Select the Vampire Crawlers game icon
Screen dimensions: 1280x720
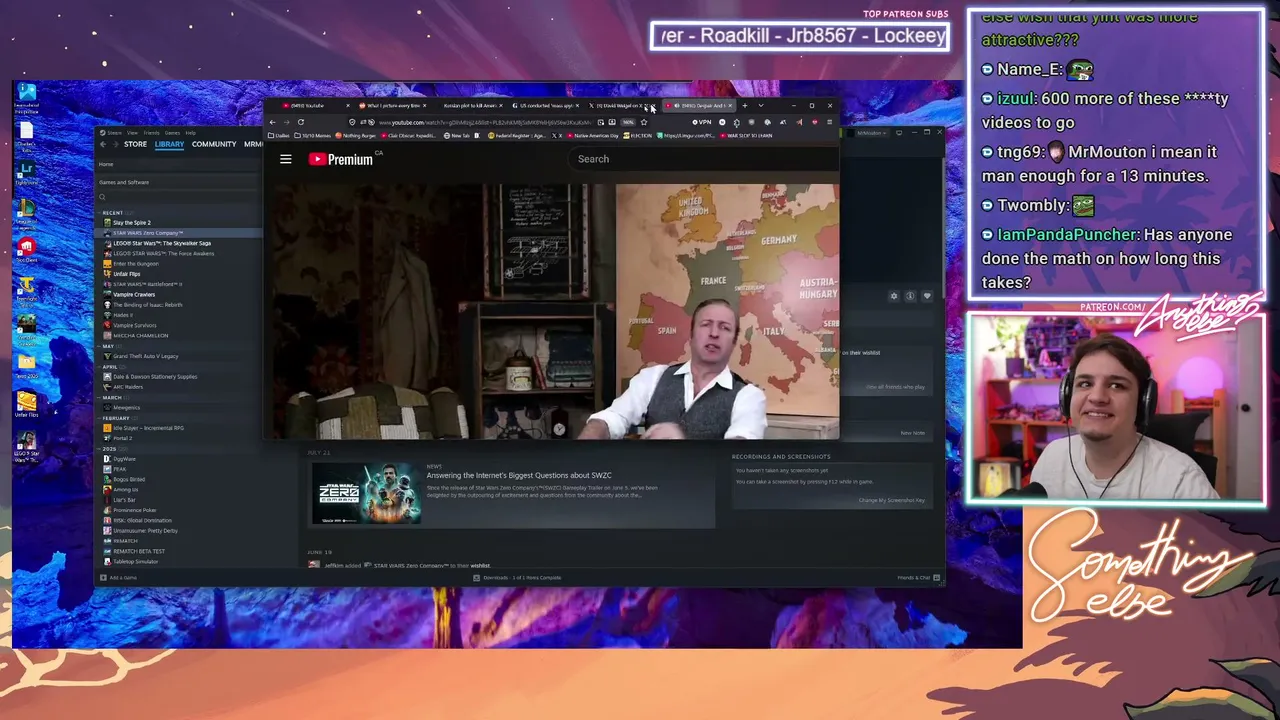[x=108, y=295]
